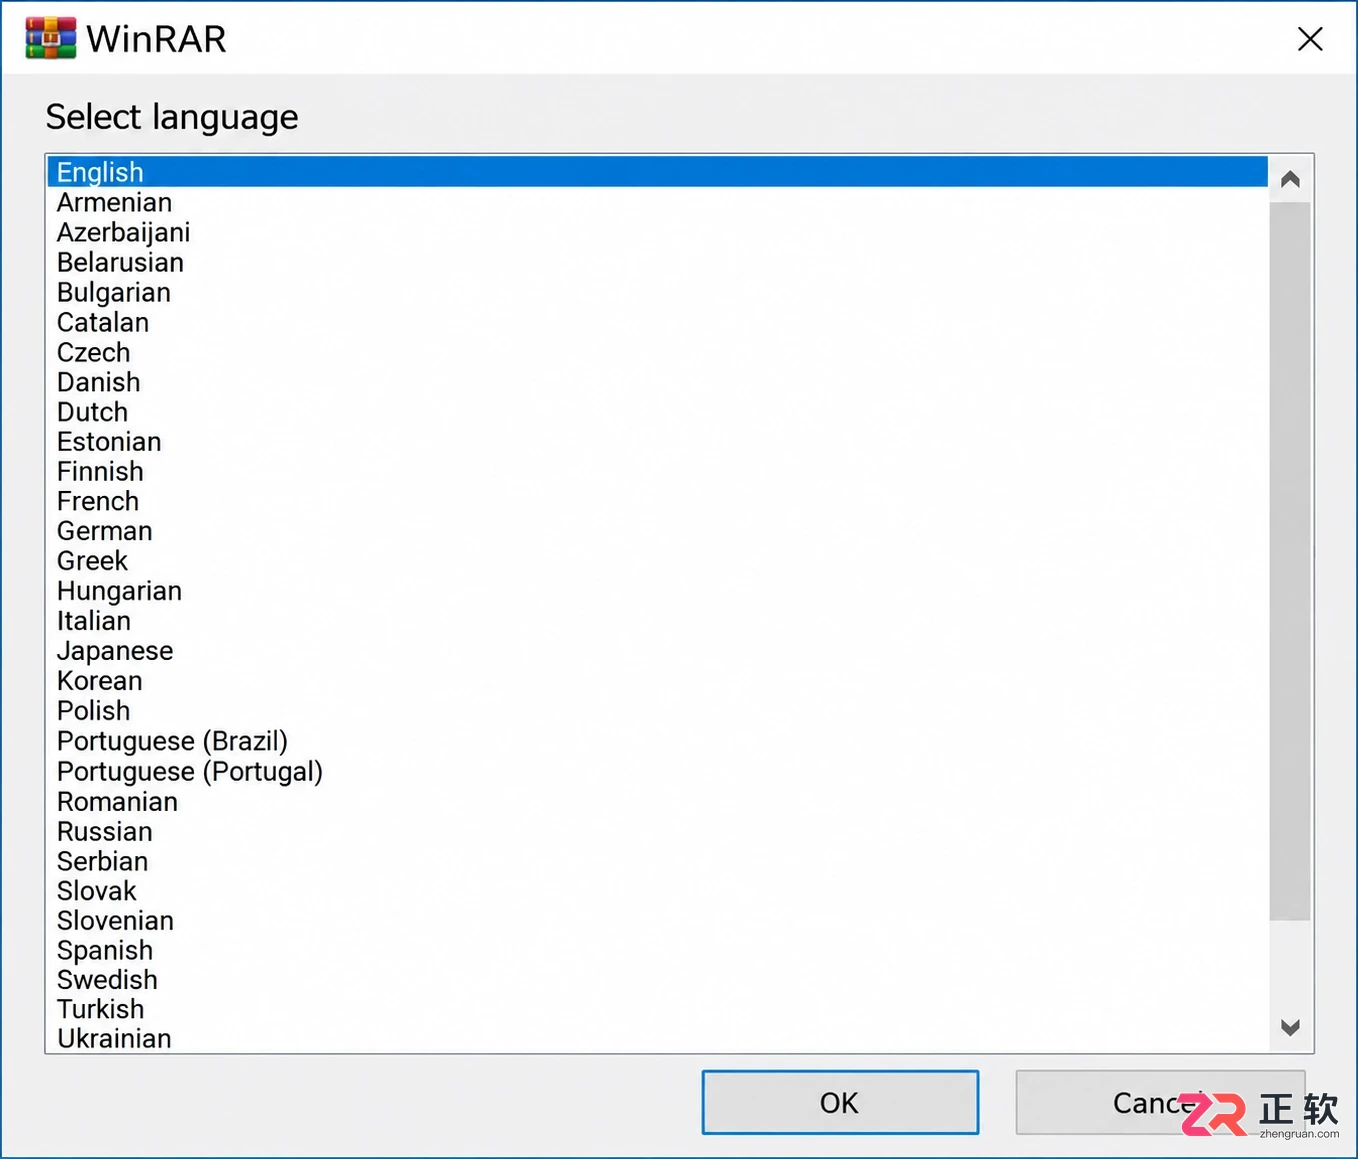
Task: Click the scrollbar down arrow
Action: click(1290, 1027)
